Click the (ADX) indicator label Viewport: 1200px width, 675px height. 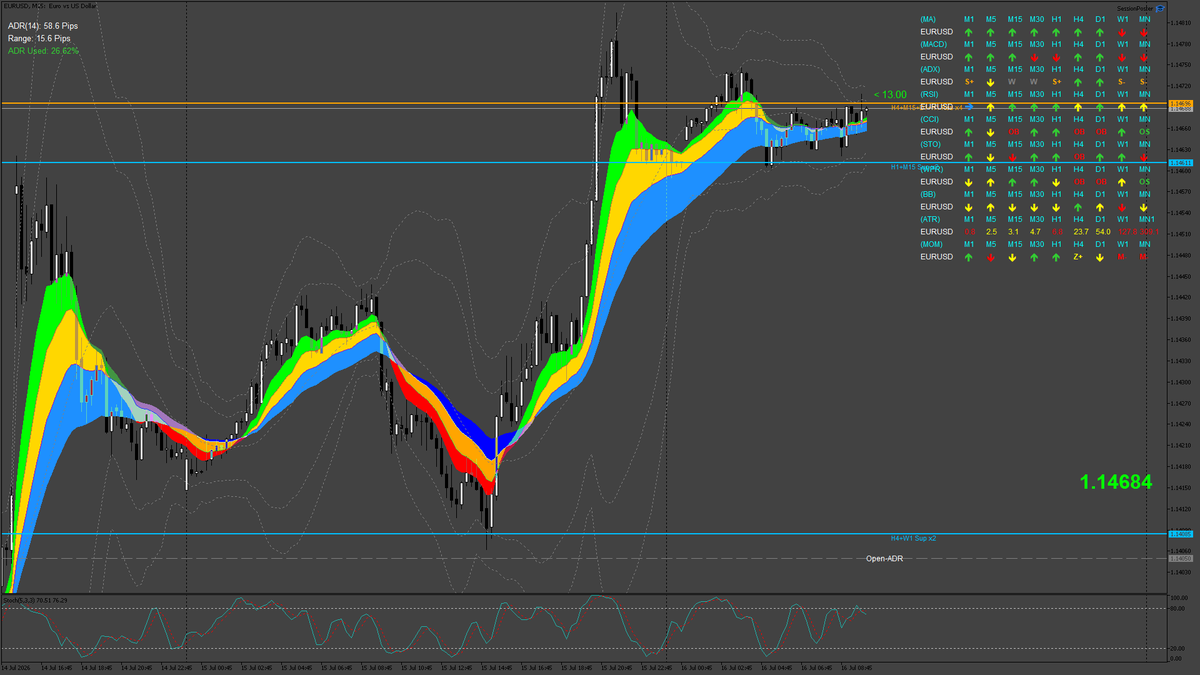point(931,69)
